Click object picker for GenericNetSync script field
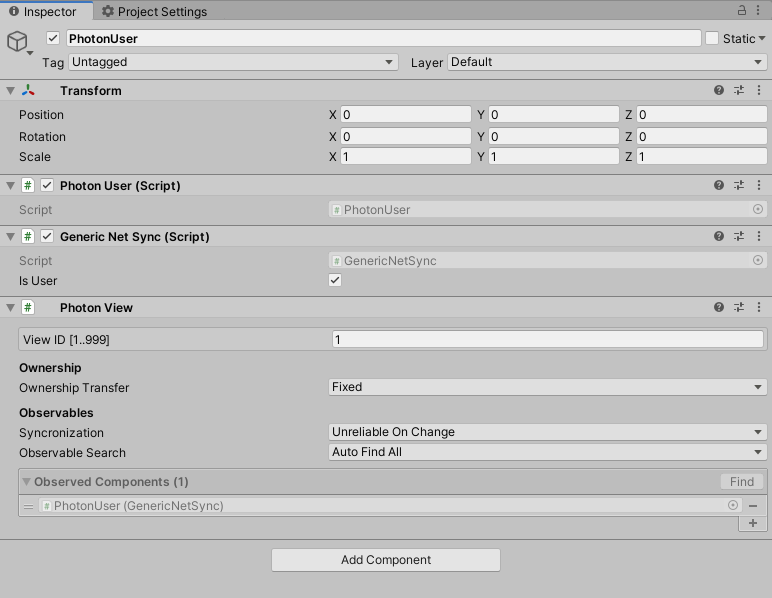 click(758, 260)
